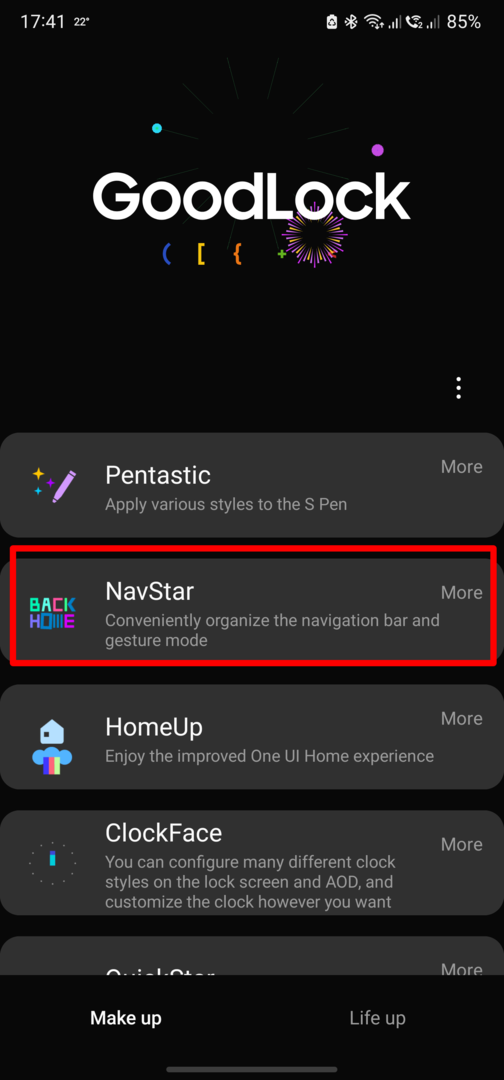Tap the Wi-Fi status icon
Viewport: 504px width, 1080px height.
(x=374, y=21)
